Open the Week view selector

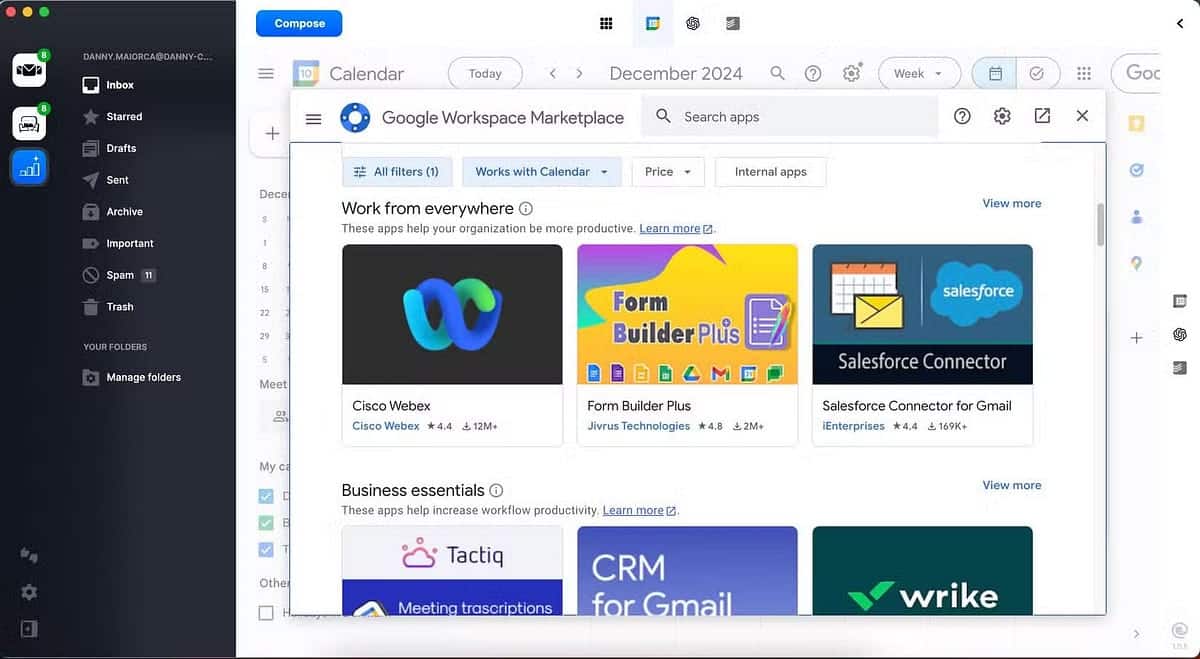(918, 72)
